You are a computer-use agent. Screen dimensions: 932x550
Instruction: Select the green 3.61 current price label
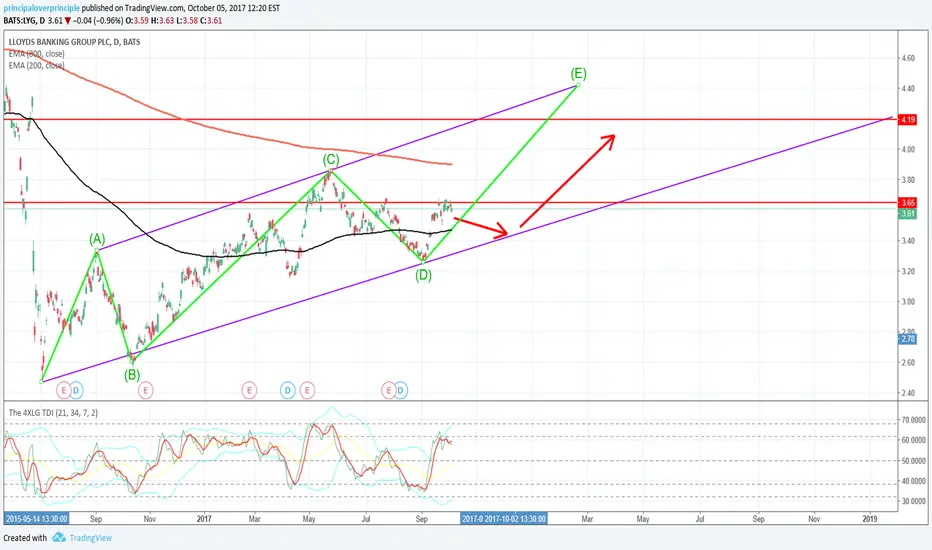tap(908, 214)
